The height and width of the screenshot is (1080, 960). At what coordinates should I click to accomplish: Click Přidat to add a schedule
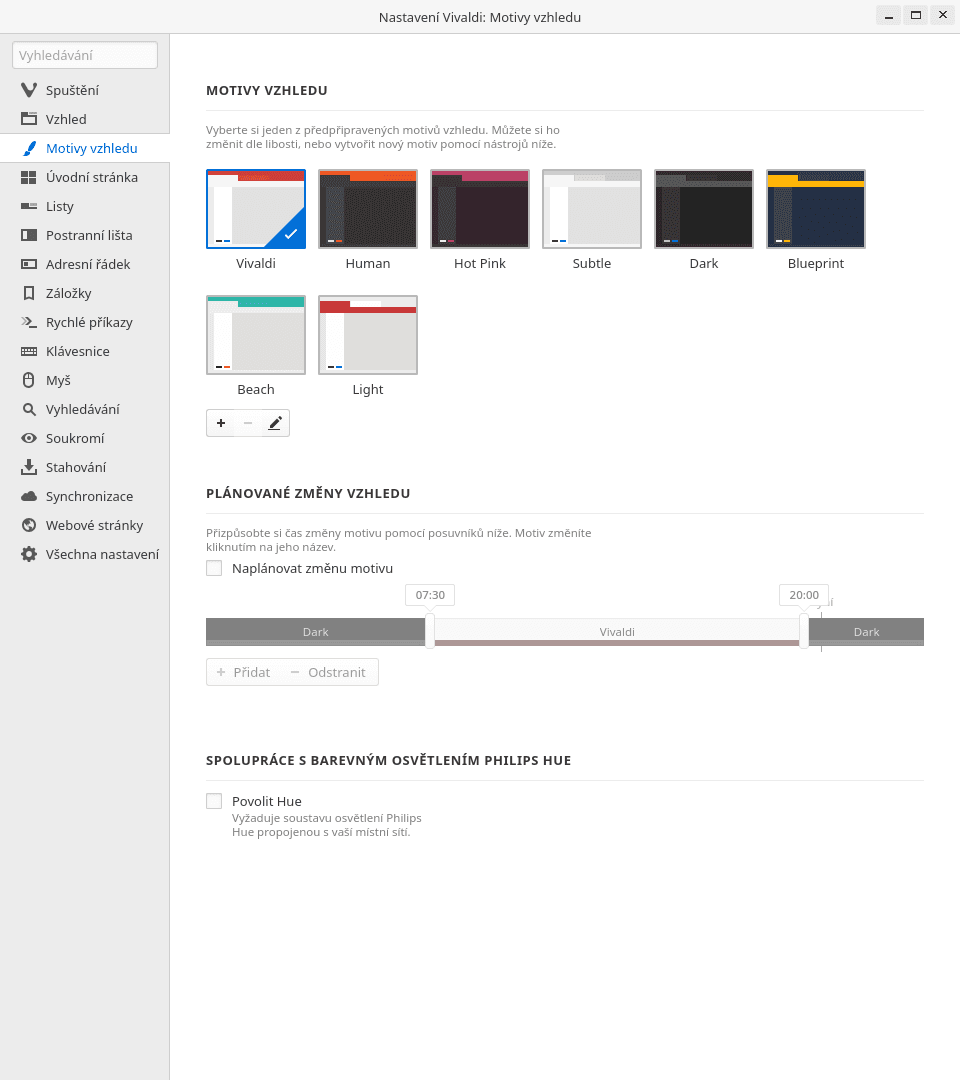[242, 672]
